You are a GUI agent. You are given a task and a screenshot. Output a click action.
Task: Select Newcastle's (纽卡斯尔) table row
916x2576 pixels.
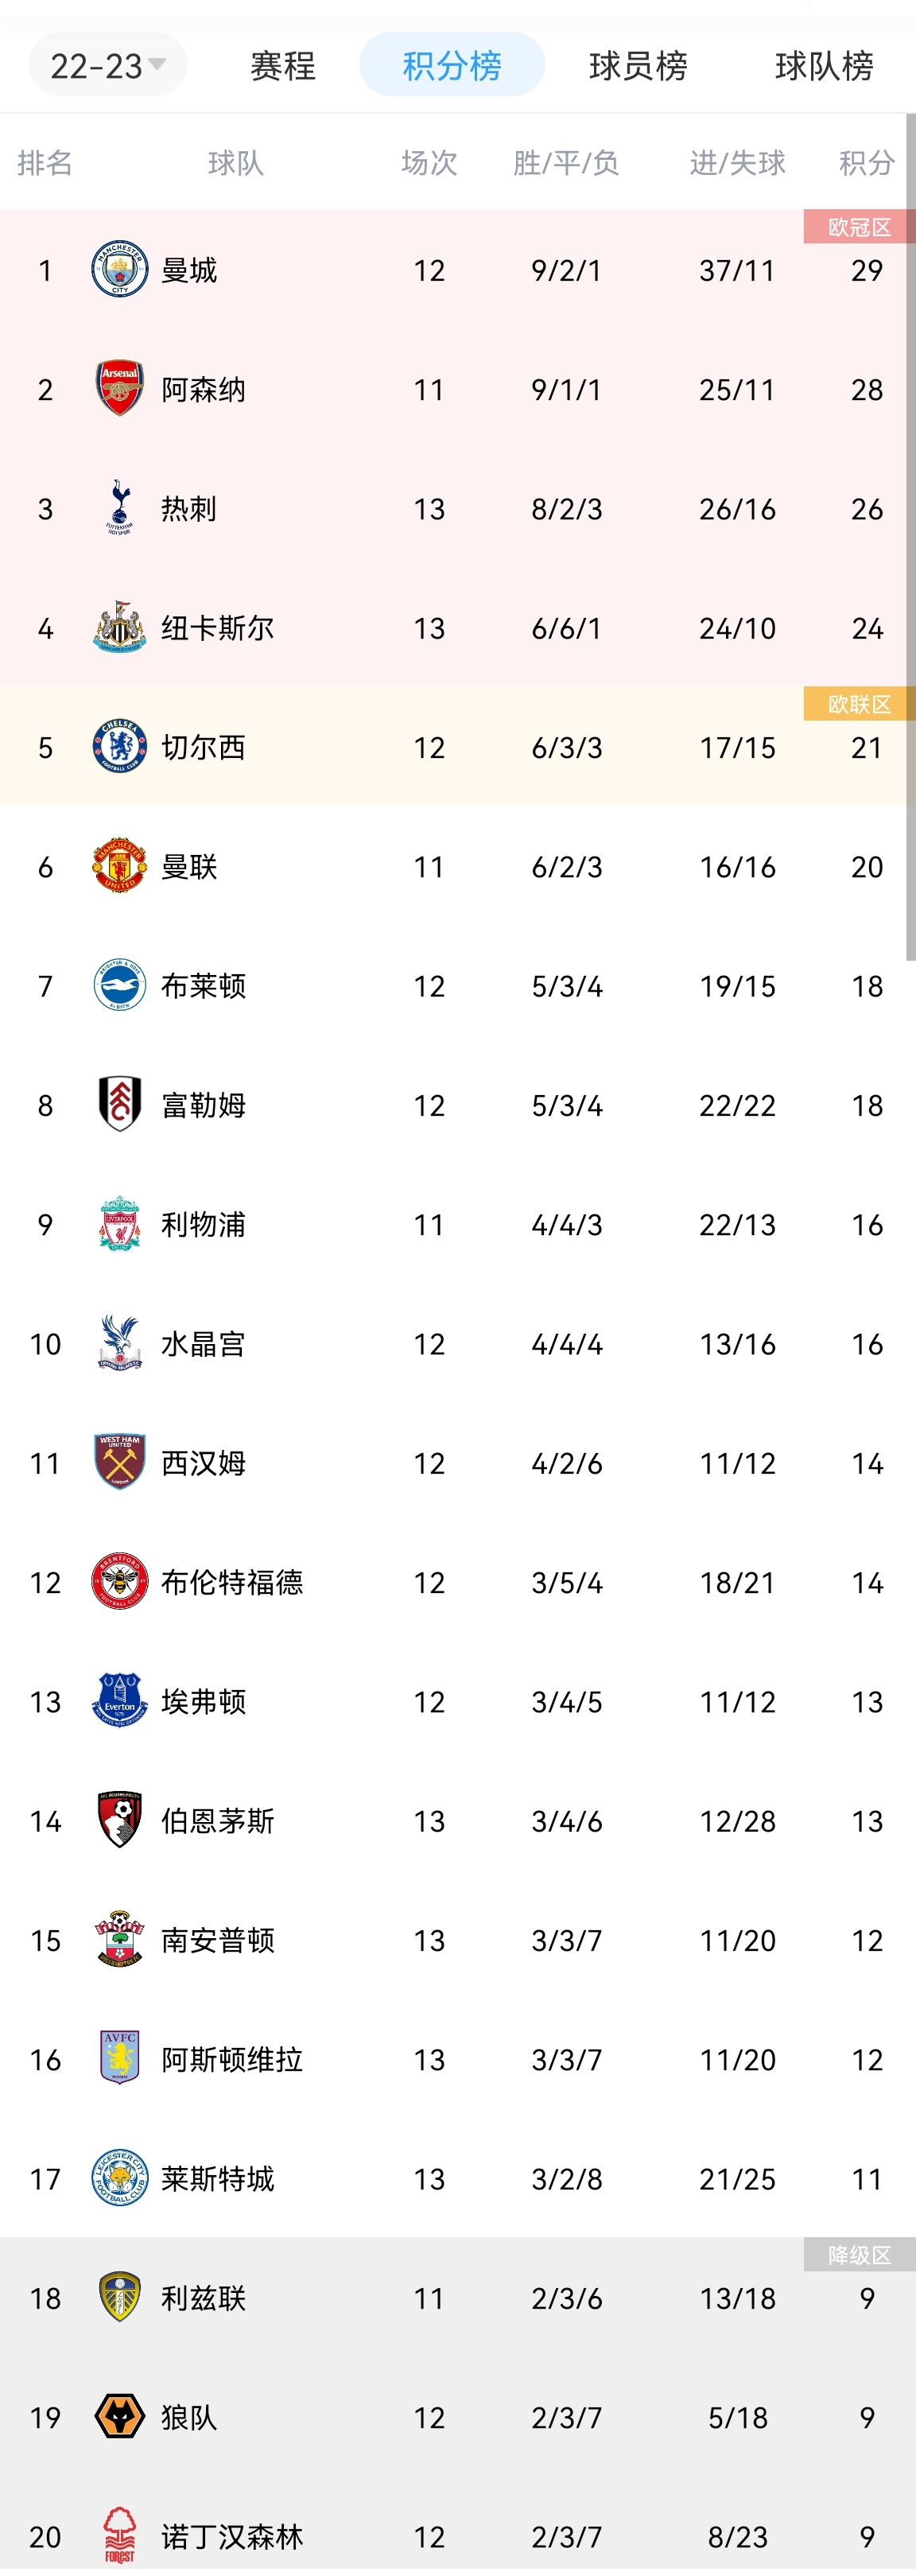pyautogui.click(x=450, y=628)
